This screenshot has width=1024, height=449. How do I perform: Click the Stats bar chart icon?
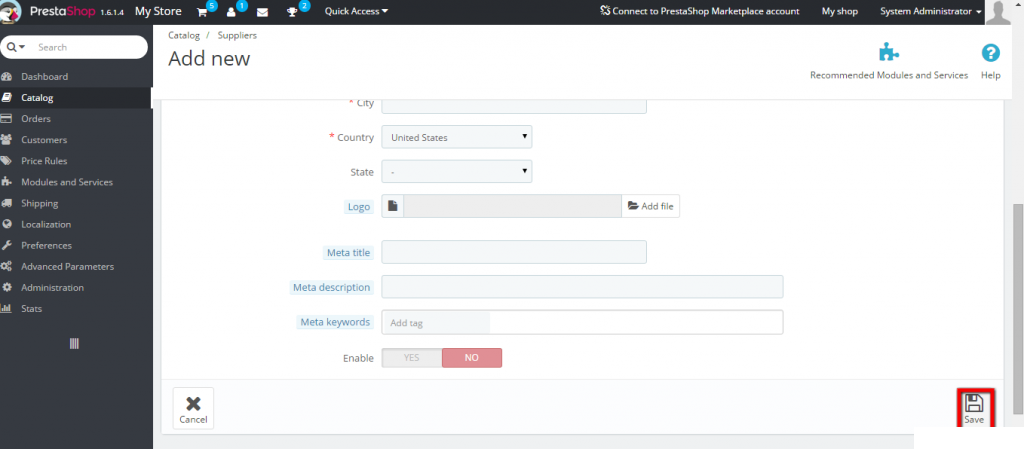[x=7, y=308]
